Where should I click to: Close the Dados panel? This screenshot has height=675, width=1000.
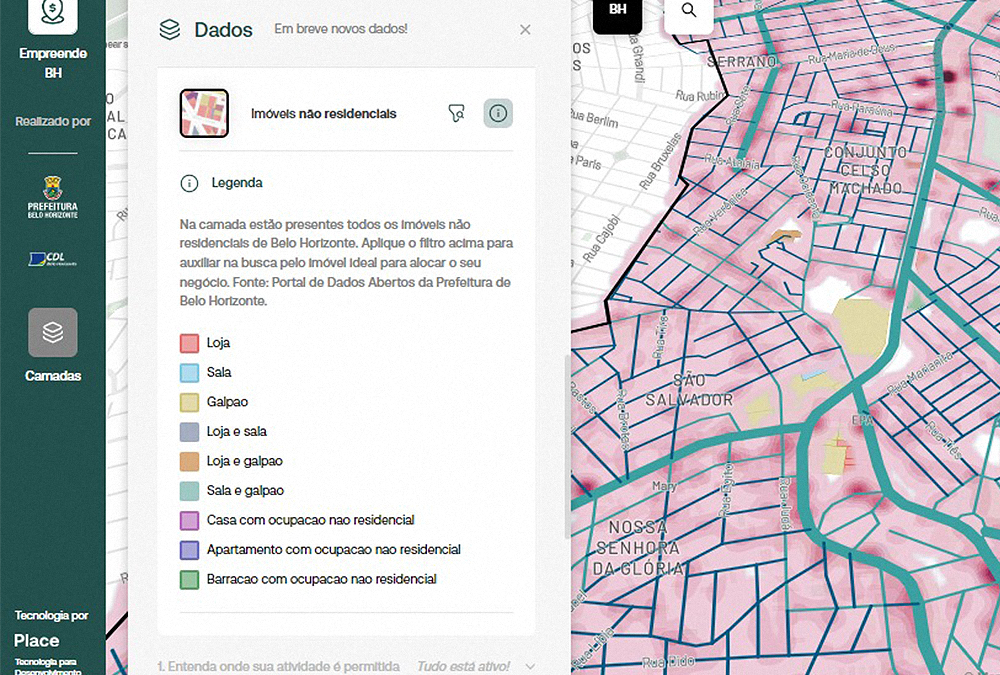pos(525,30)
